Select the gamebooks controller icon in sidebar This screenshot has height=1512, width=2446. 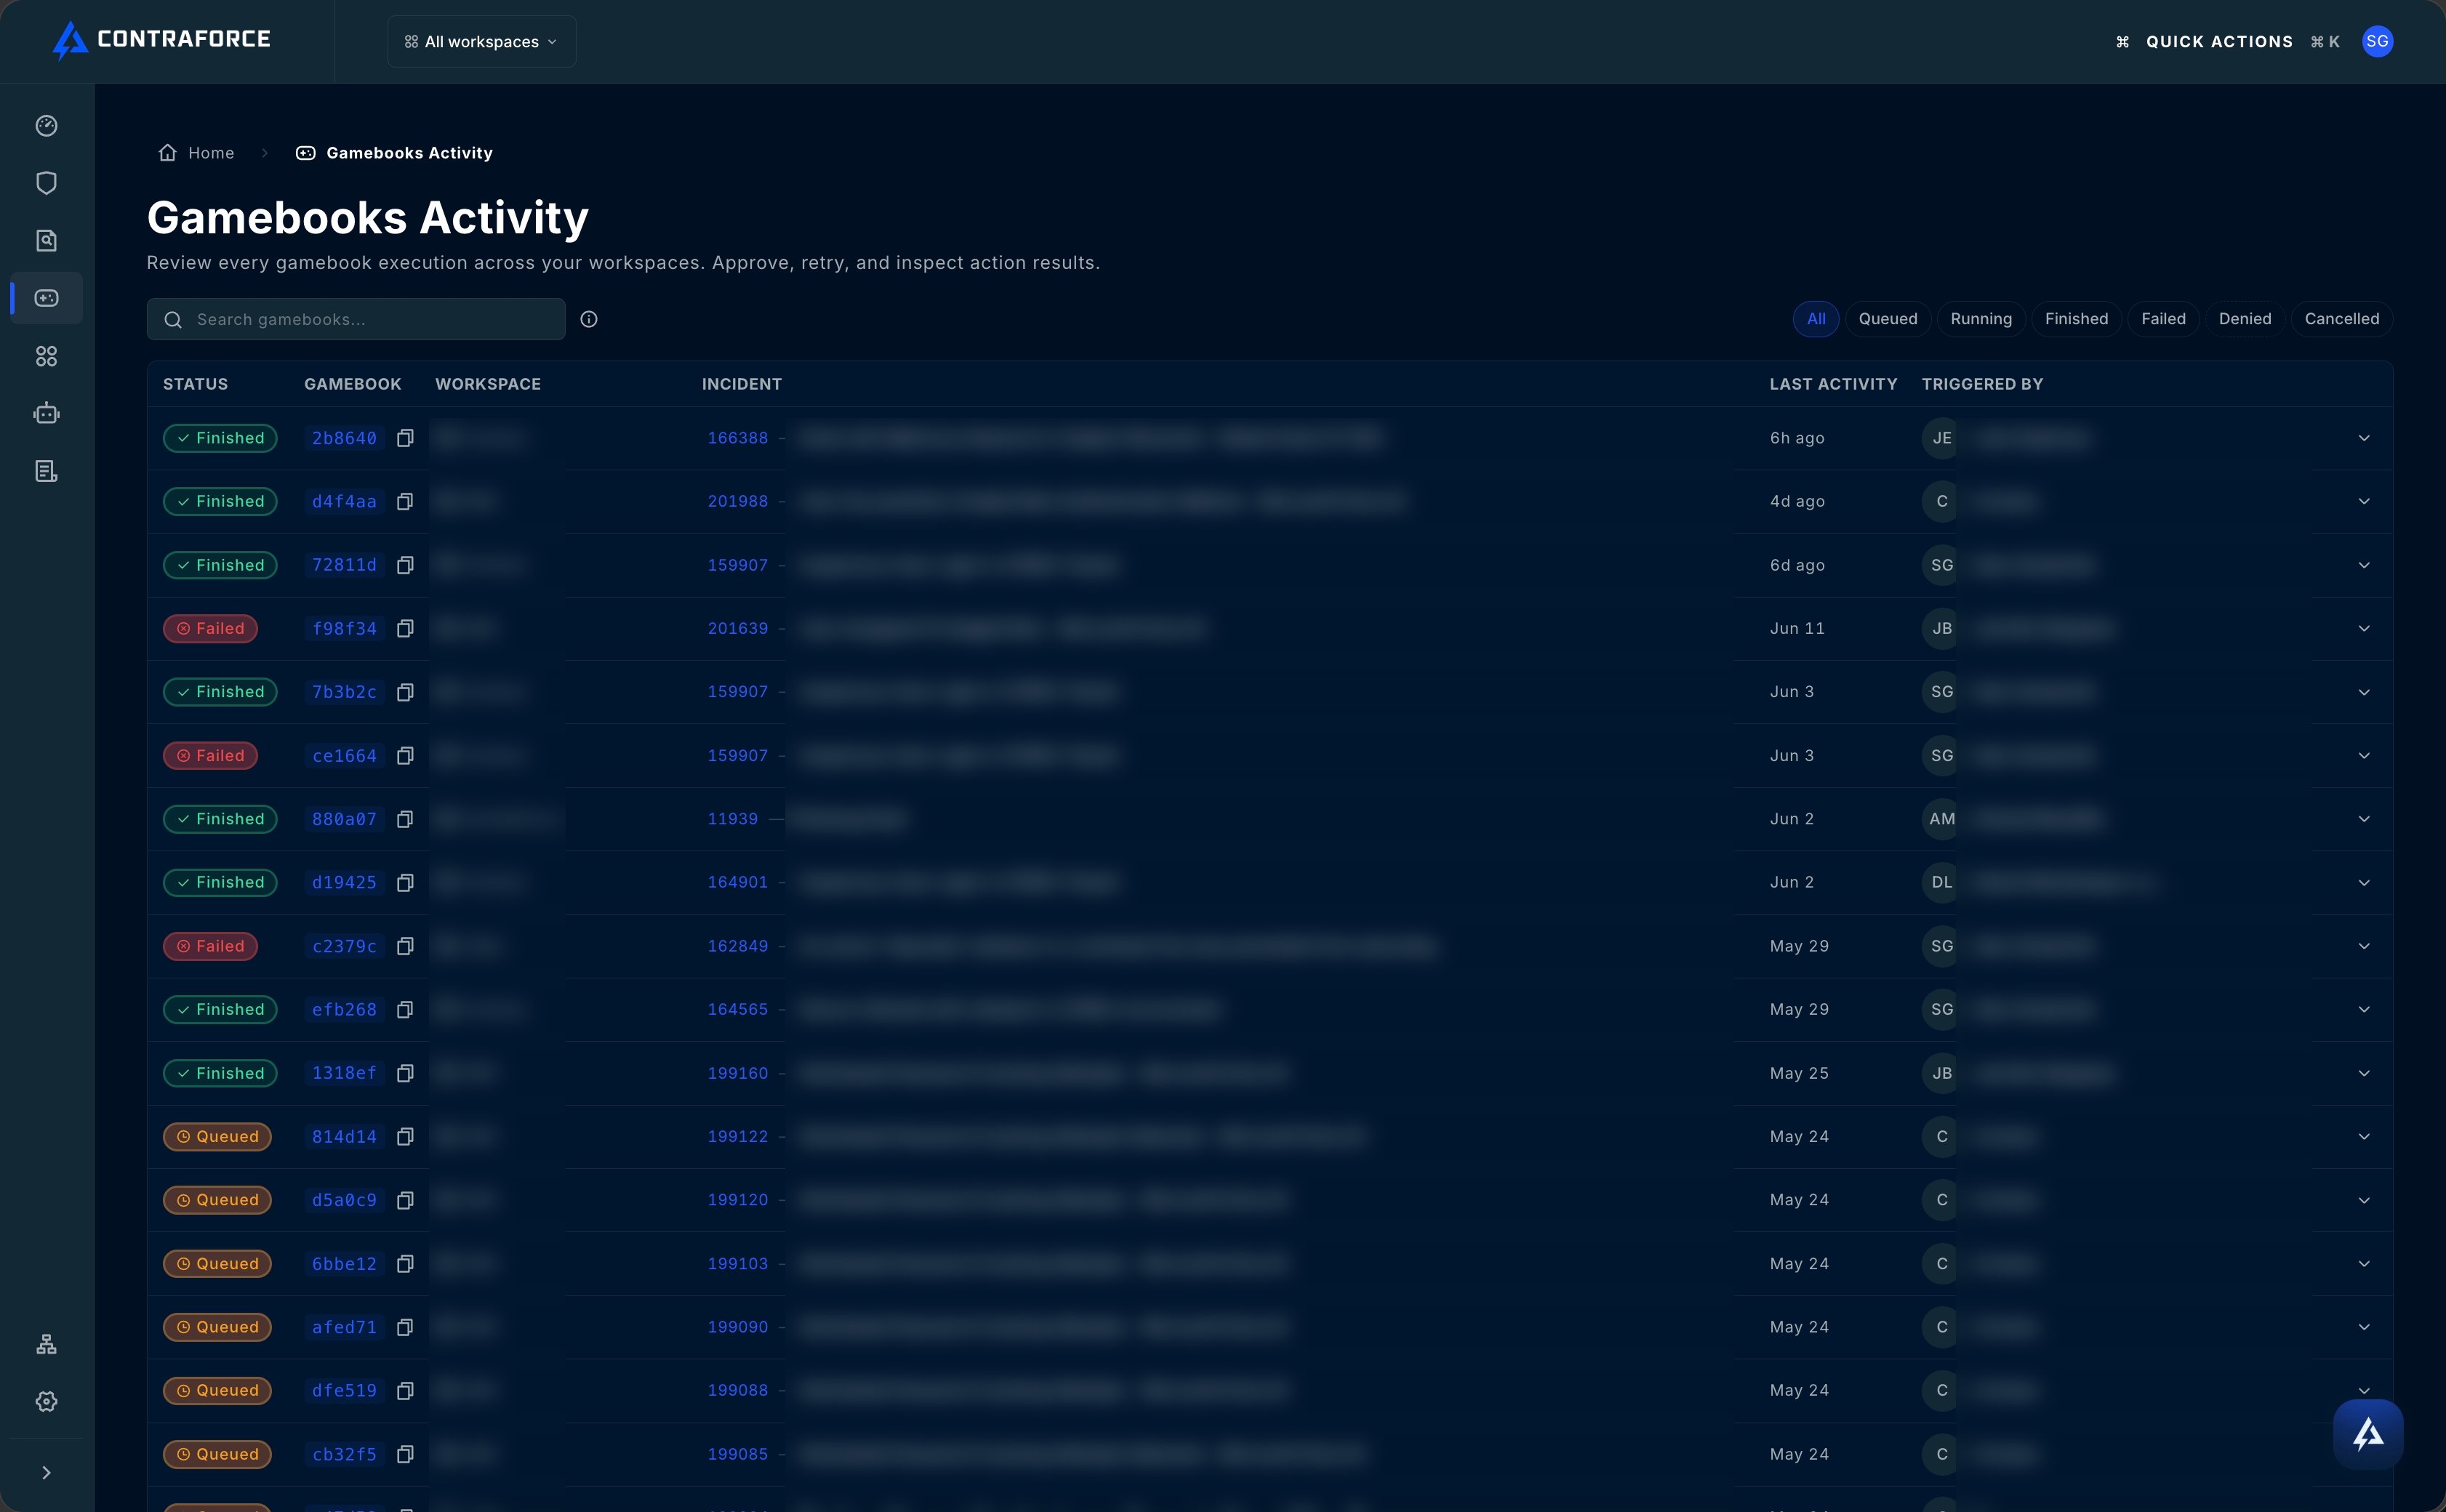point(46,298)
